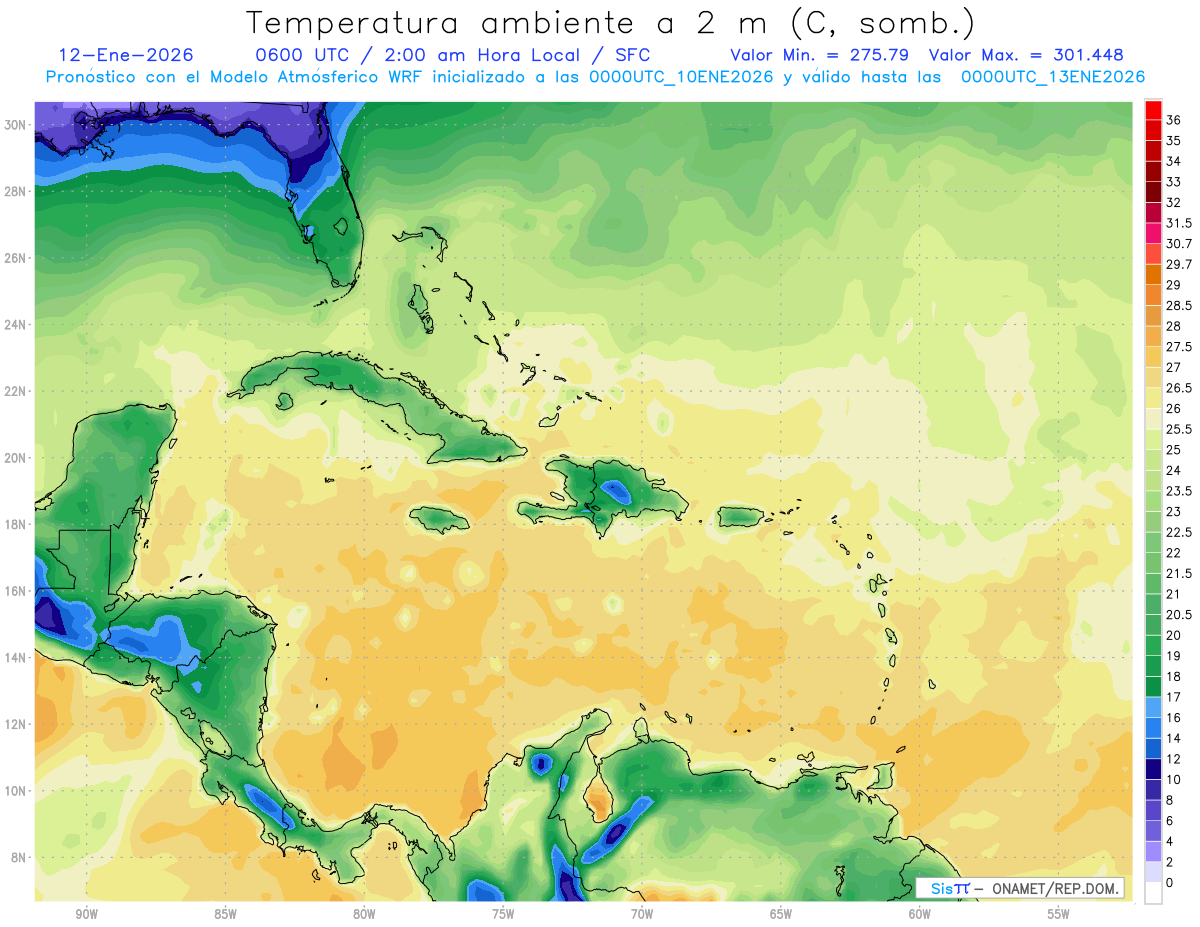Click the 18N latitude label
This screenshot has width=1200, height=927.
point(16,524)
